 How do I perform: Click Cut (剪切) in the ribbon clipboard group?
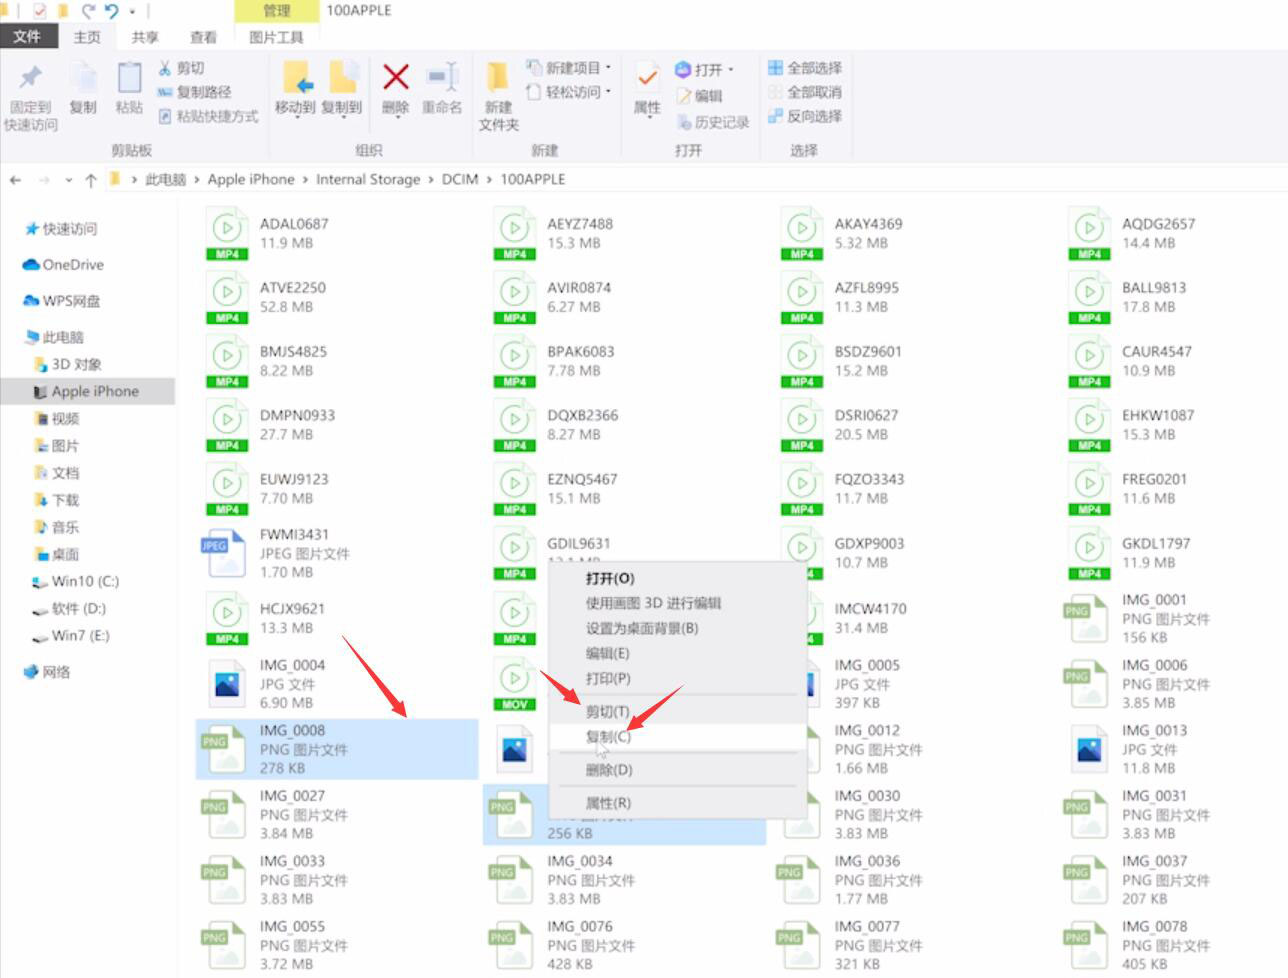point(181,68)
